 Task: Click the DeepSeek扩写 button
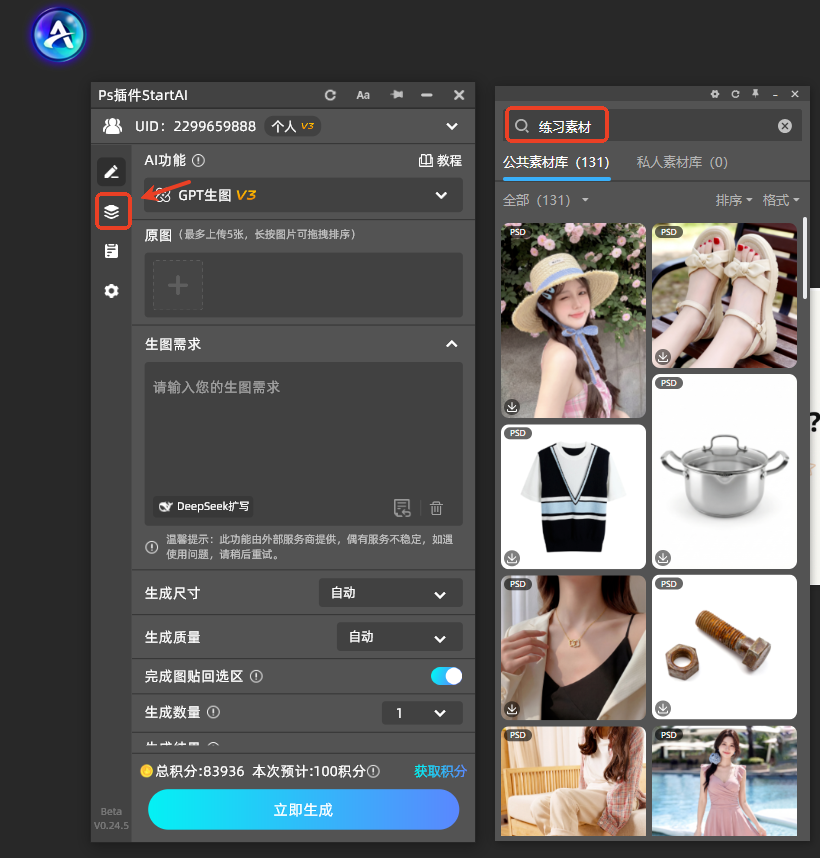203,506
